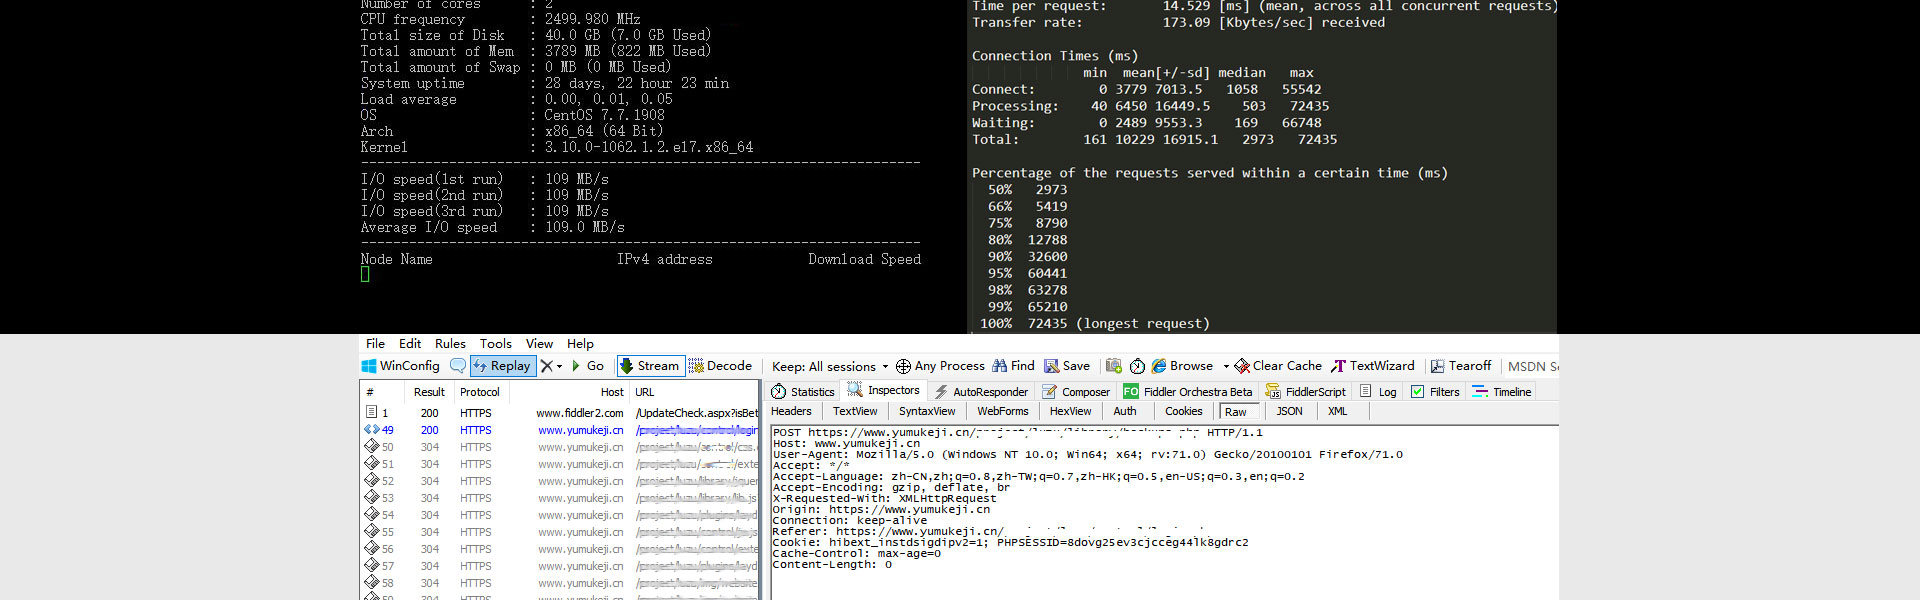Click the Tearoff button
Screen dimensions: 1920x600
click(x=1461, y=366)
